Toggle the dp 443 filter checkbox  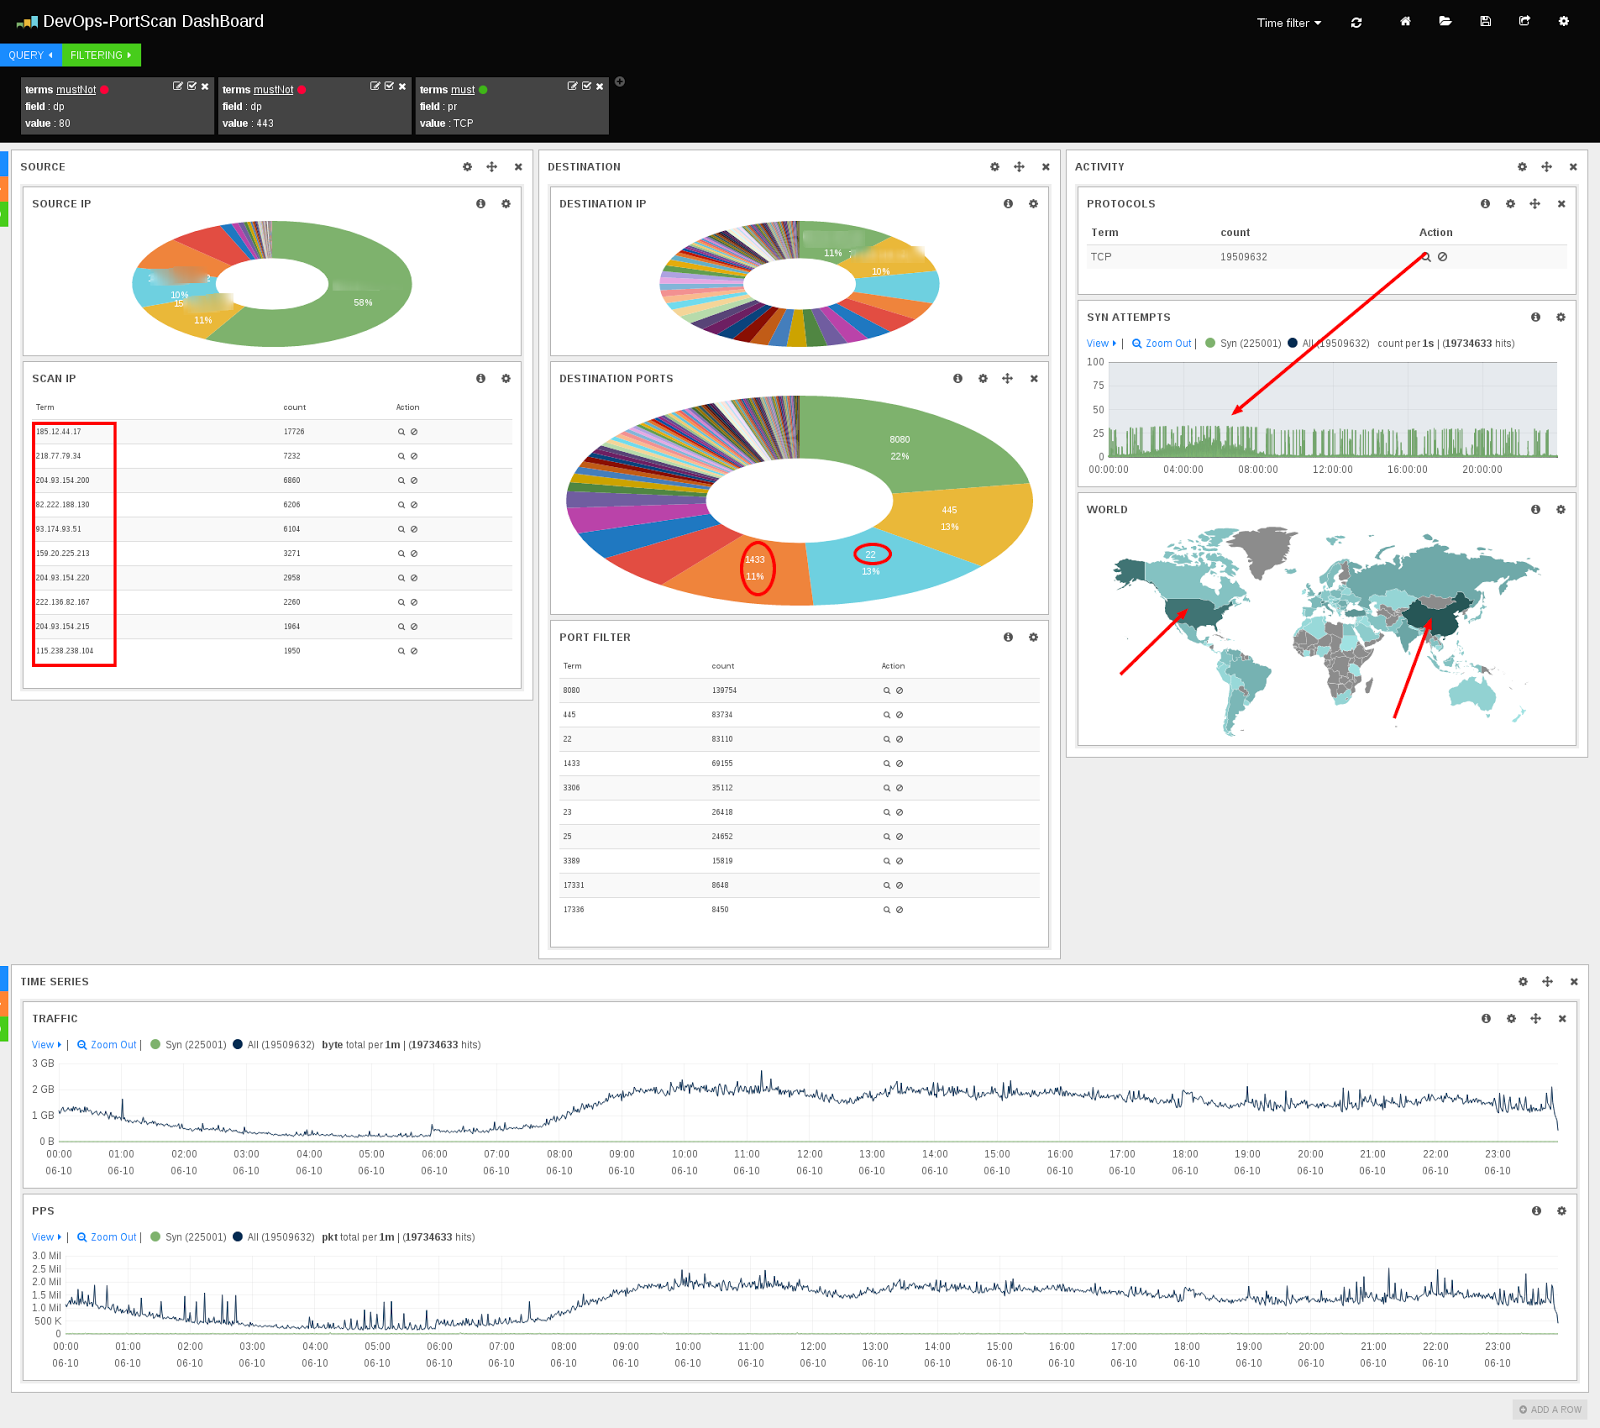388,86
